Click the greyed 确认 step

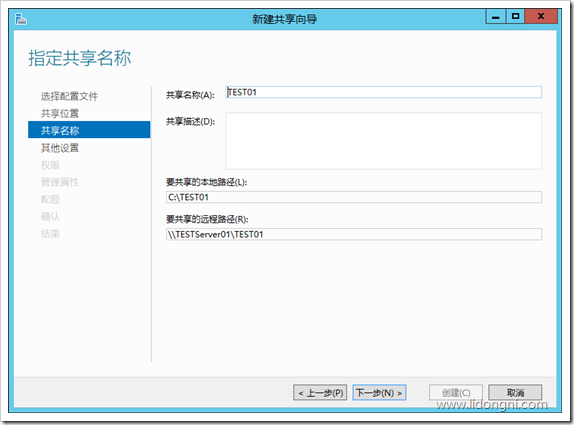(x=50, y=216)
